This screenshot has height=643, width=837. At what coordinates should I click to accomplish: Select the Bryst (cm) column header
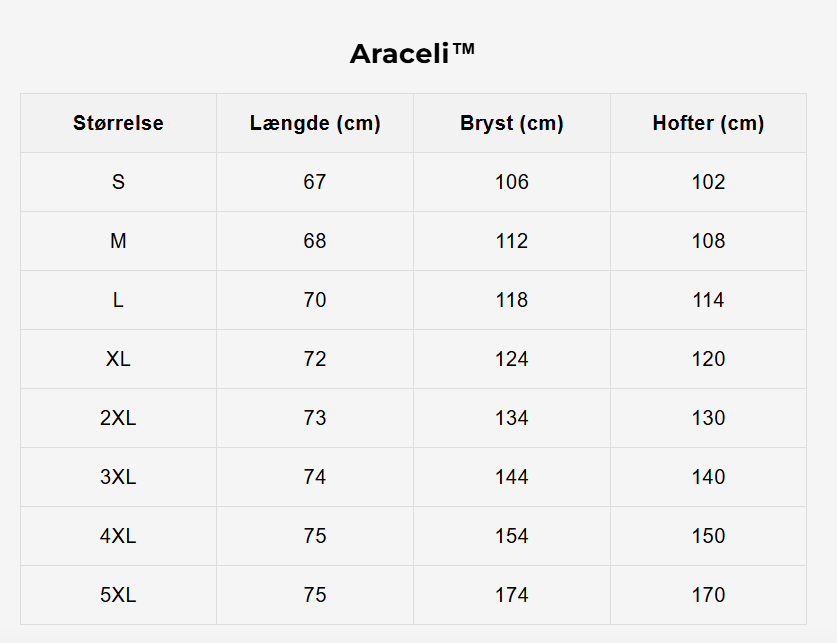(x=512, y=123)
